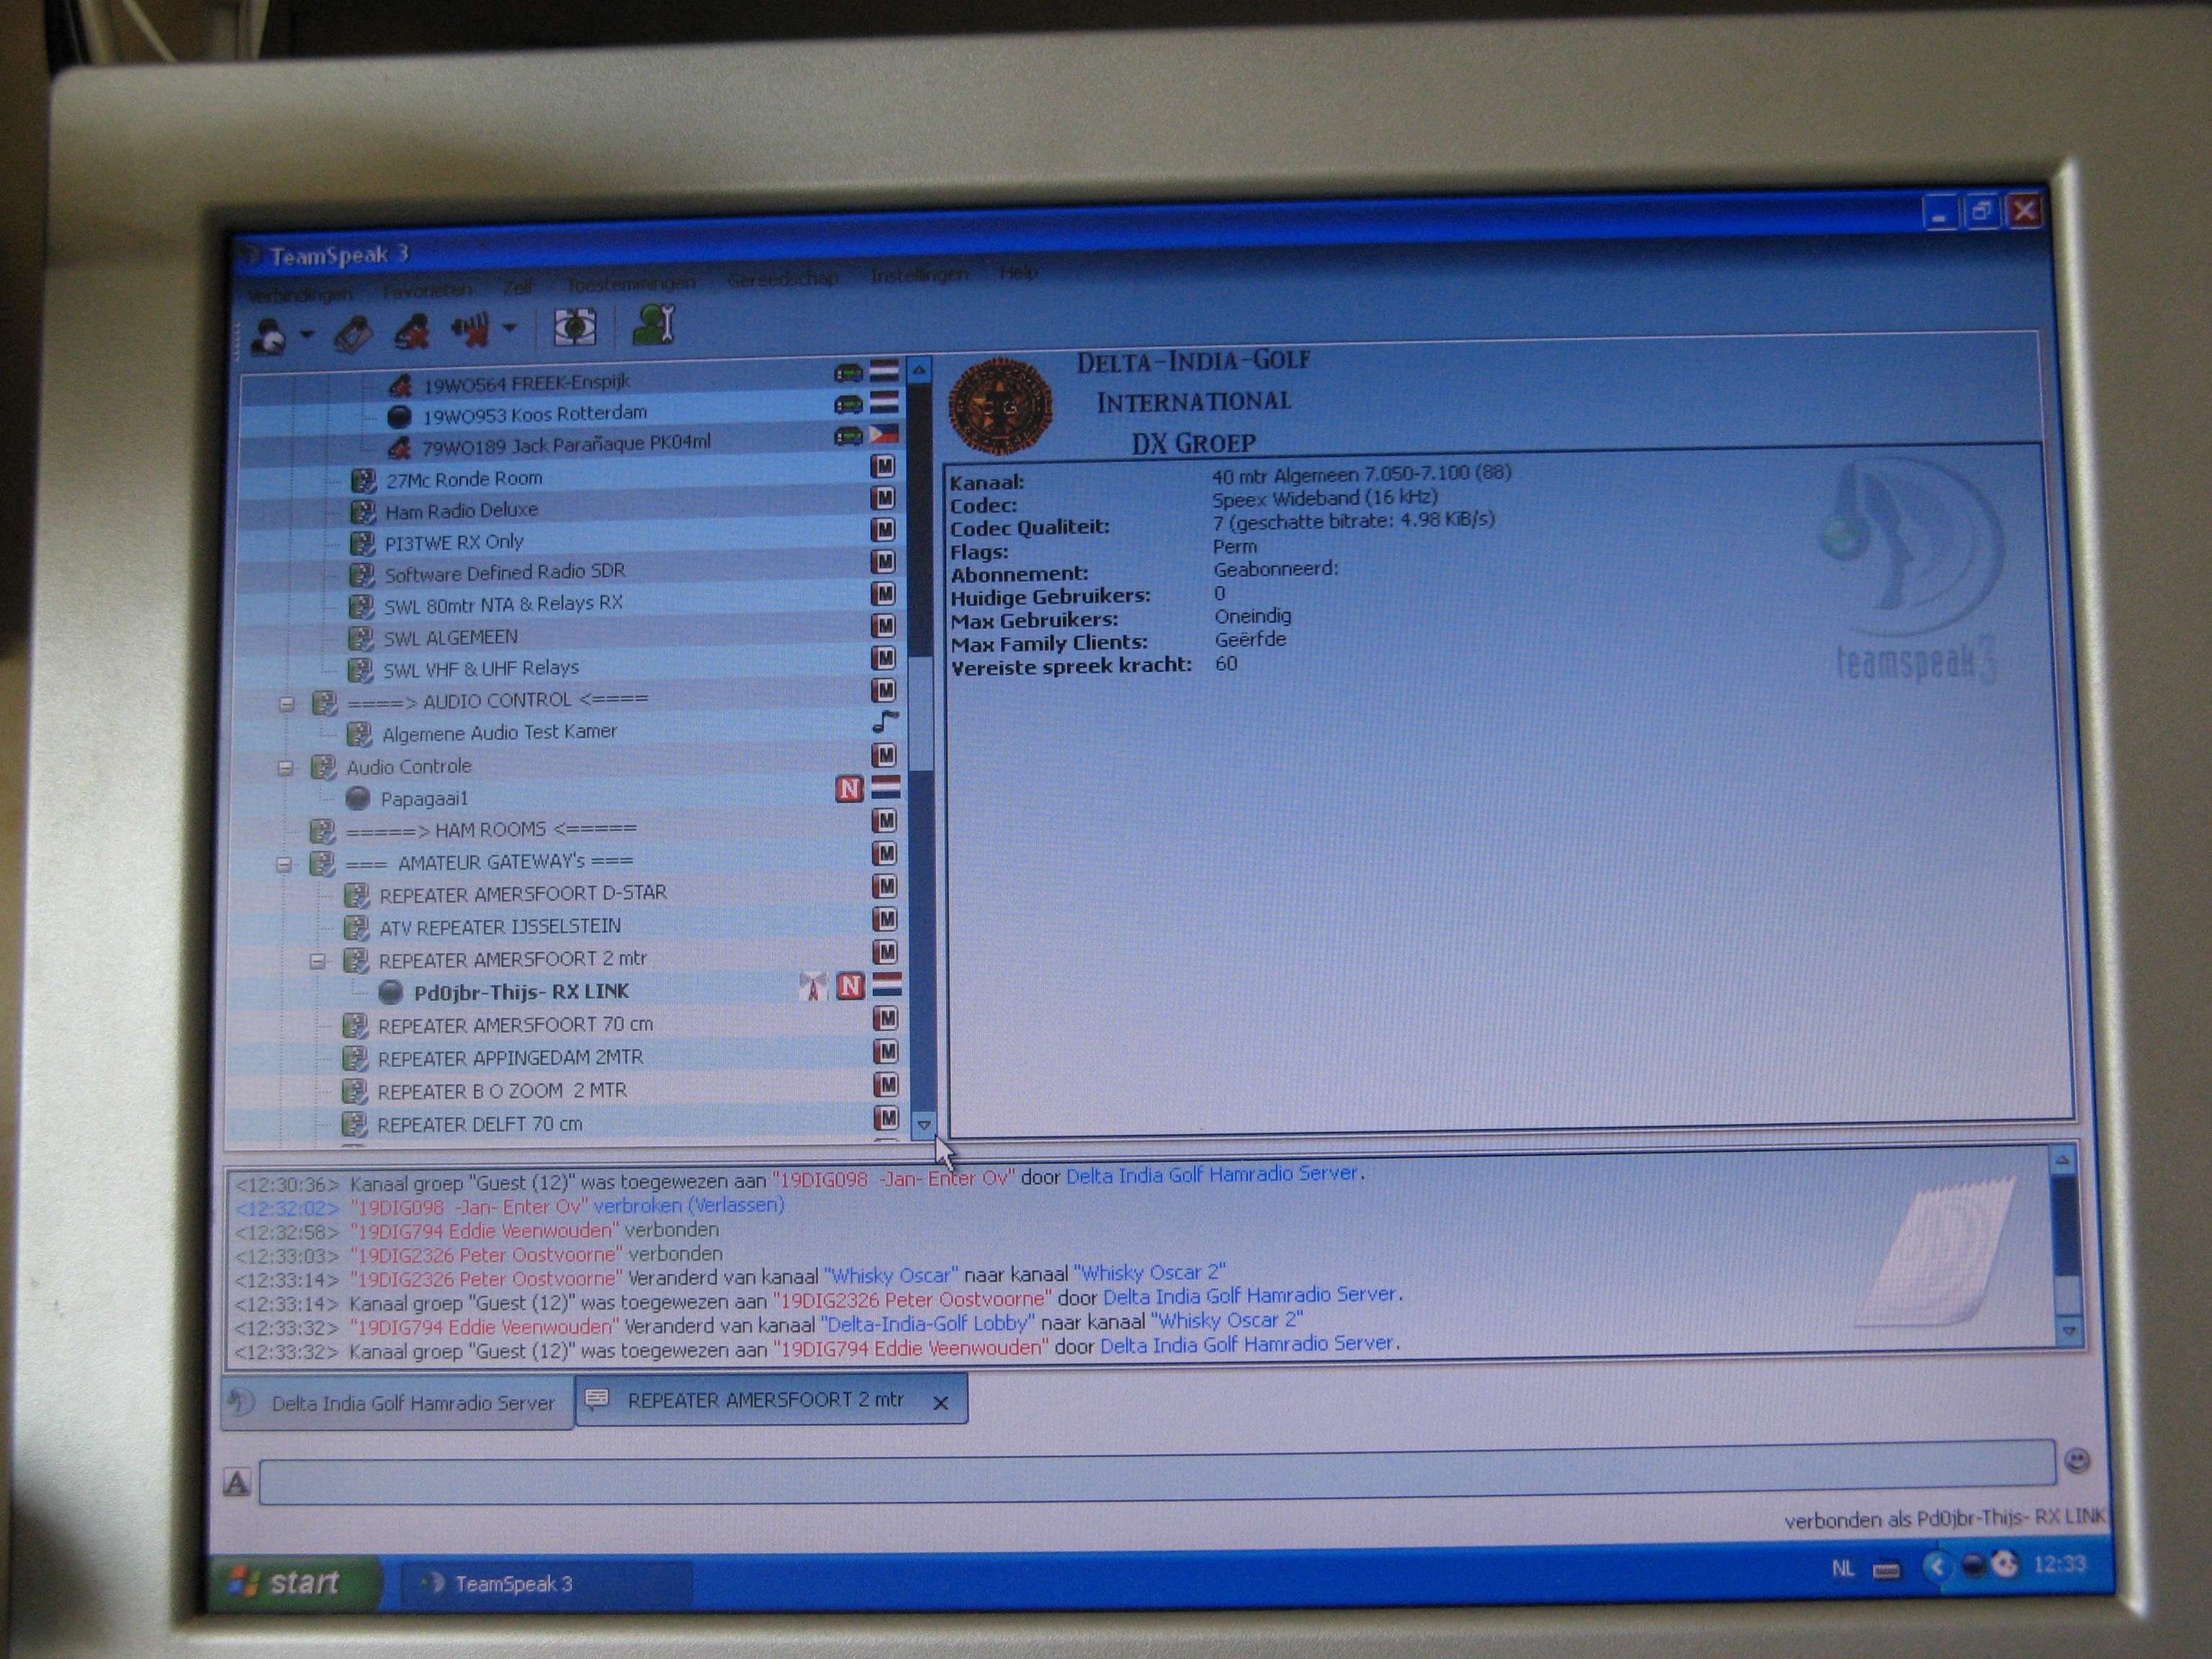Click the chat message input field
The height and width of the screenshot is (1659, 2212).
point(1157,1473)
